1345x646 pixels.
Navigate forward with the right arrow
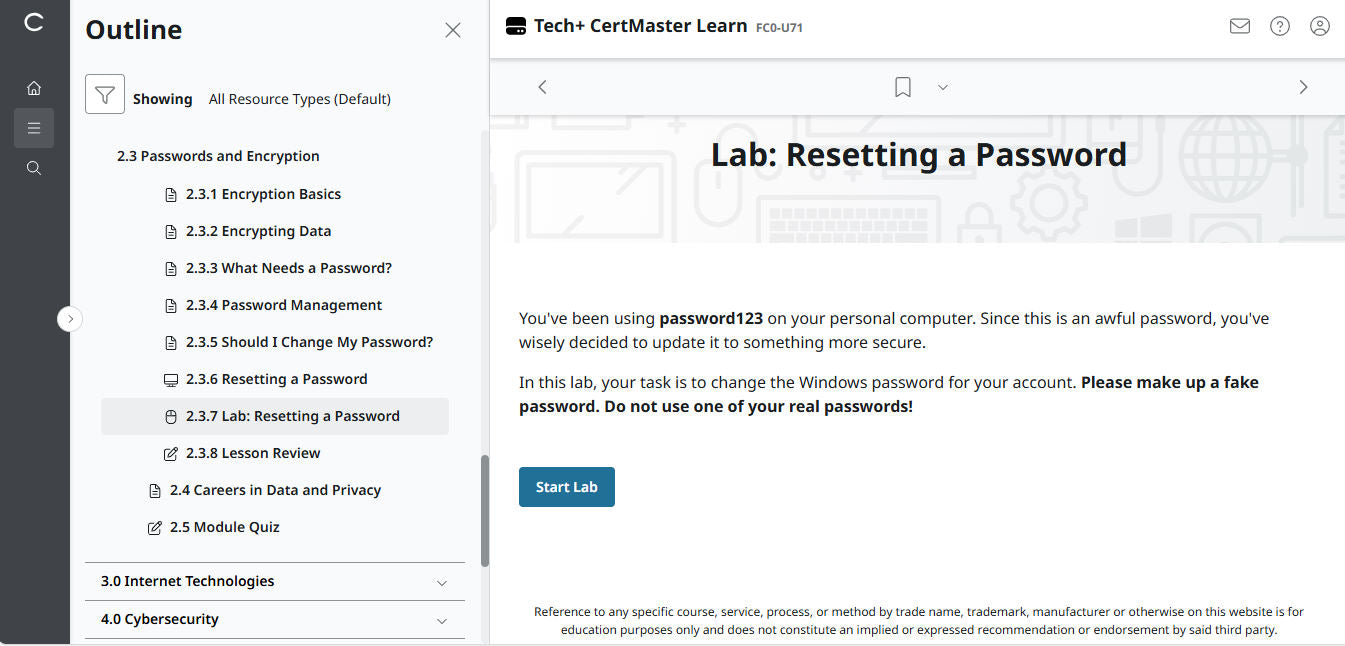[1303, 87]
